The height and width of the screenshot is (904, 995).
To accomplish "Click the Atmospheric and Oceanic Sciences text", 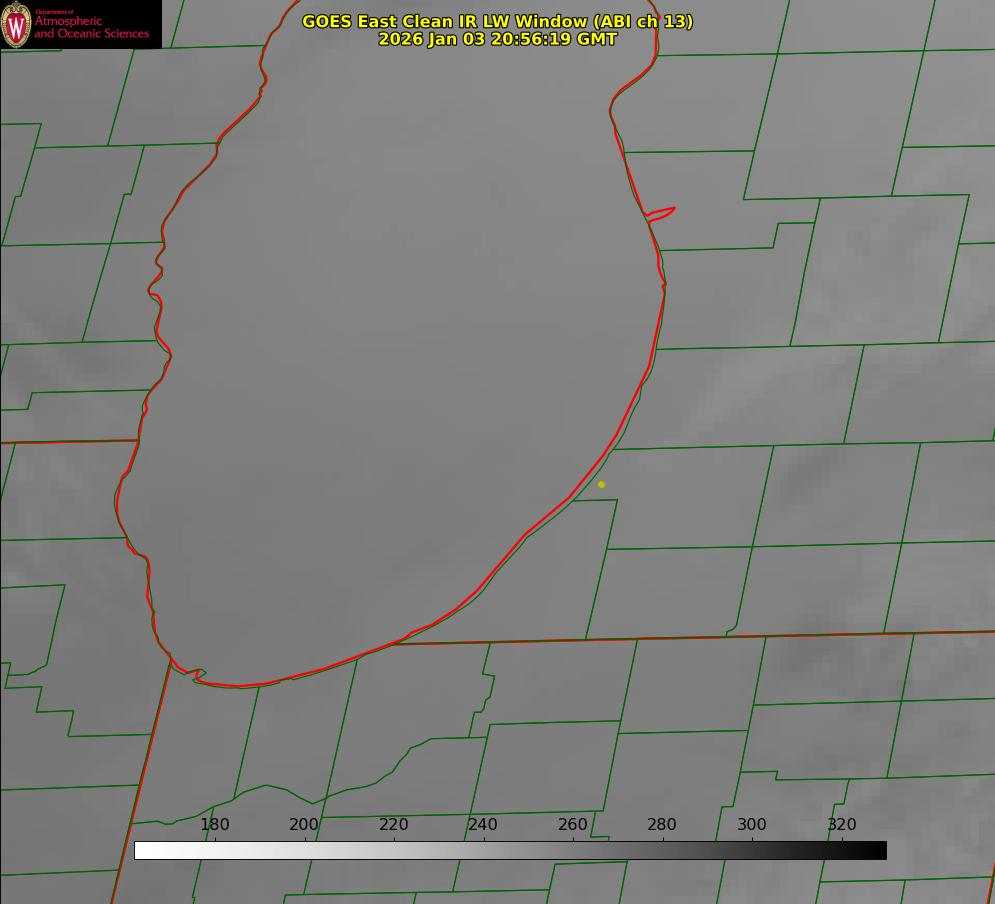I will coord(91,27).
